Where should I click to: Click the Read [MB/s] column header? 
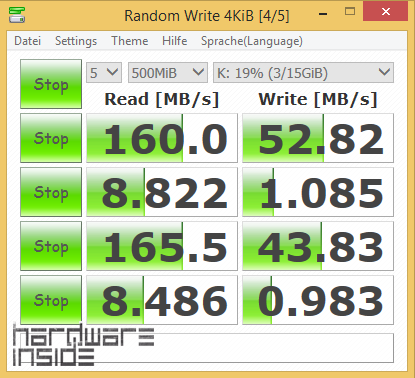coord(162,99)
